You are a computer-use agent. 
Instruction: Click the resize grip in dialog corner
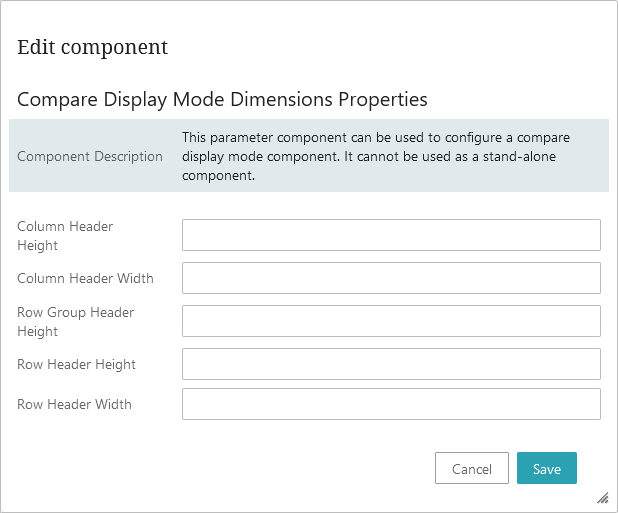coord(603,498)
